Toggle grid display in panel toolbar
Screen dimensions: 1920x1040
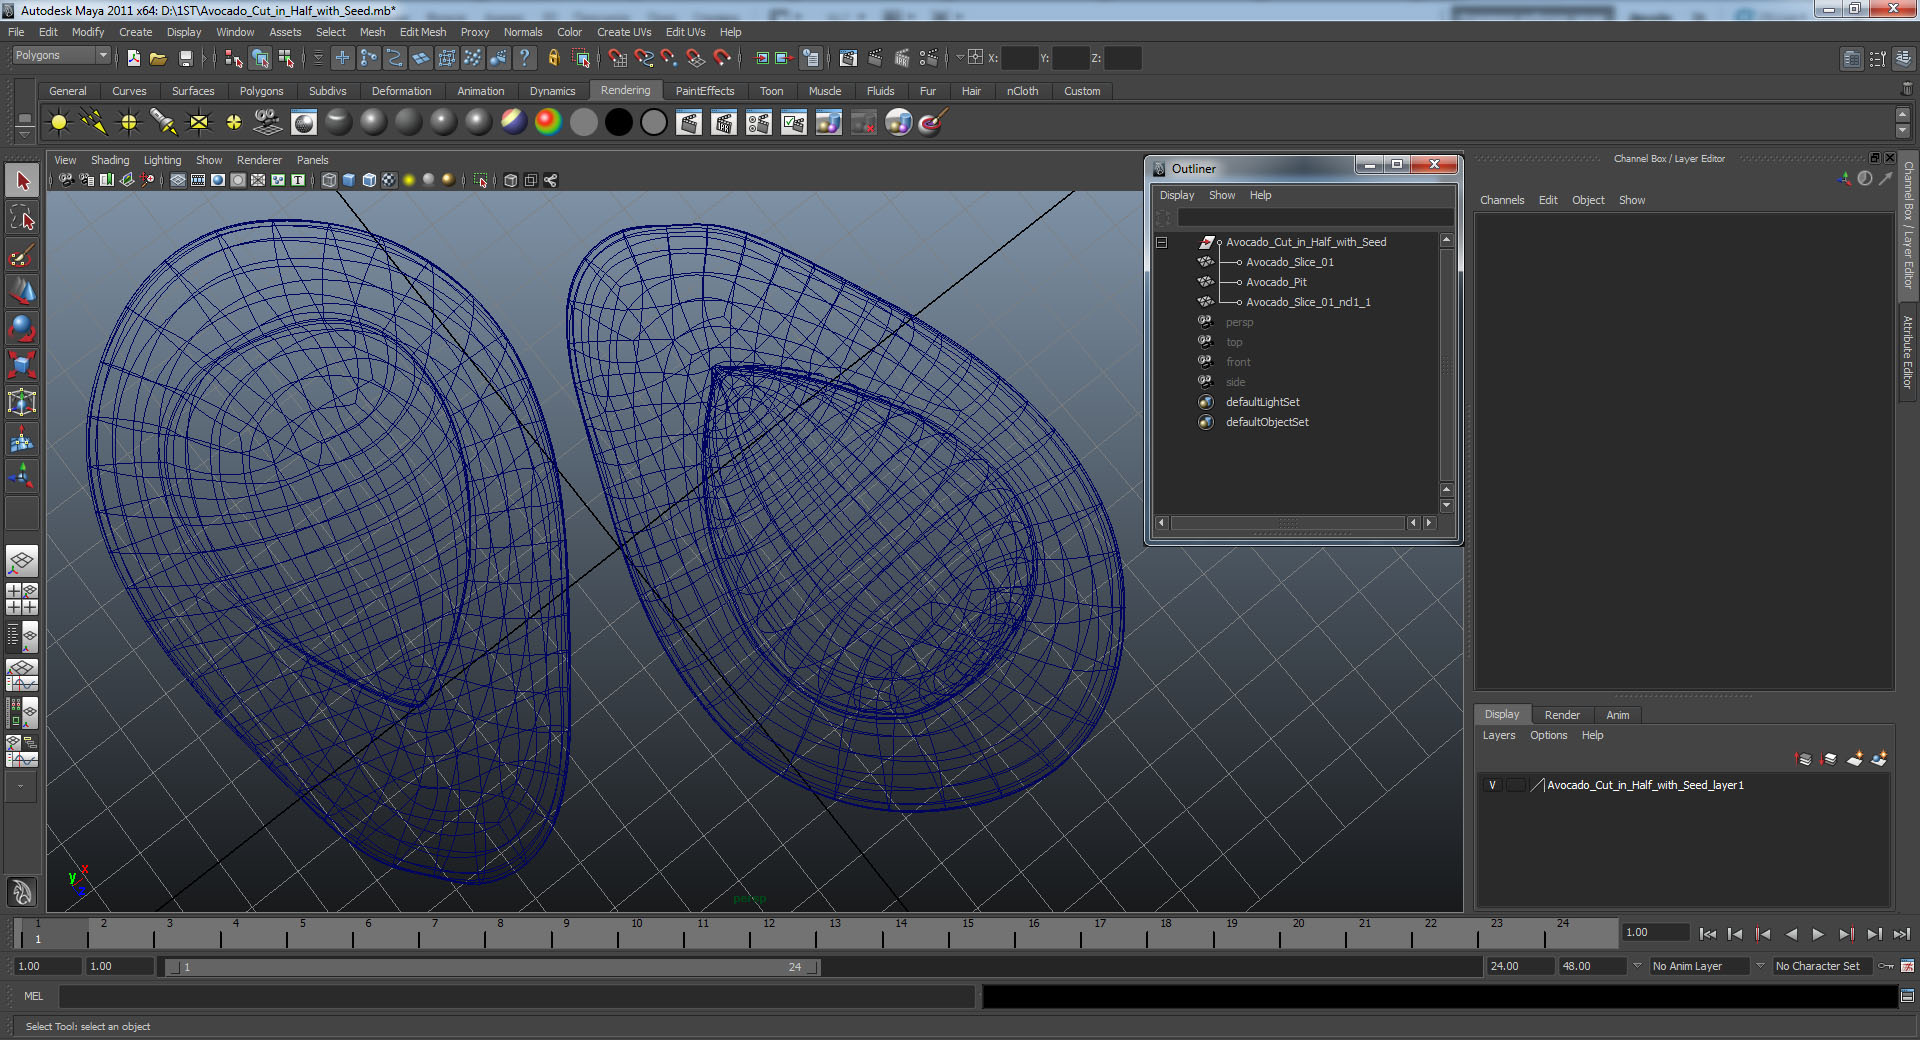click(x=178, y=180)
